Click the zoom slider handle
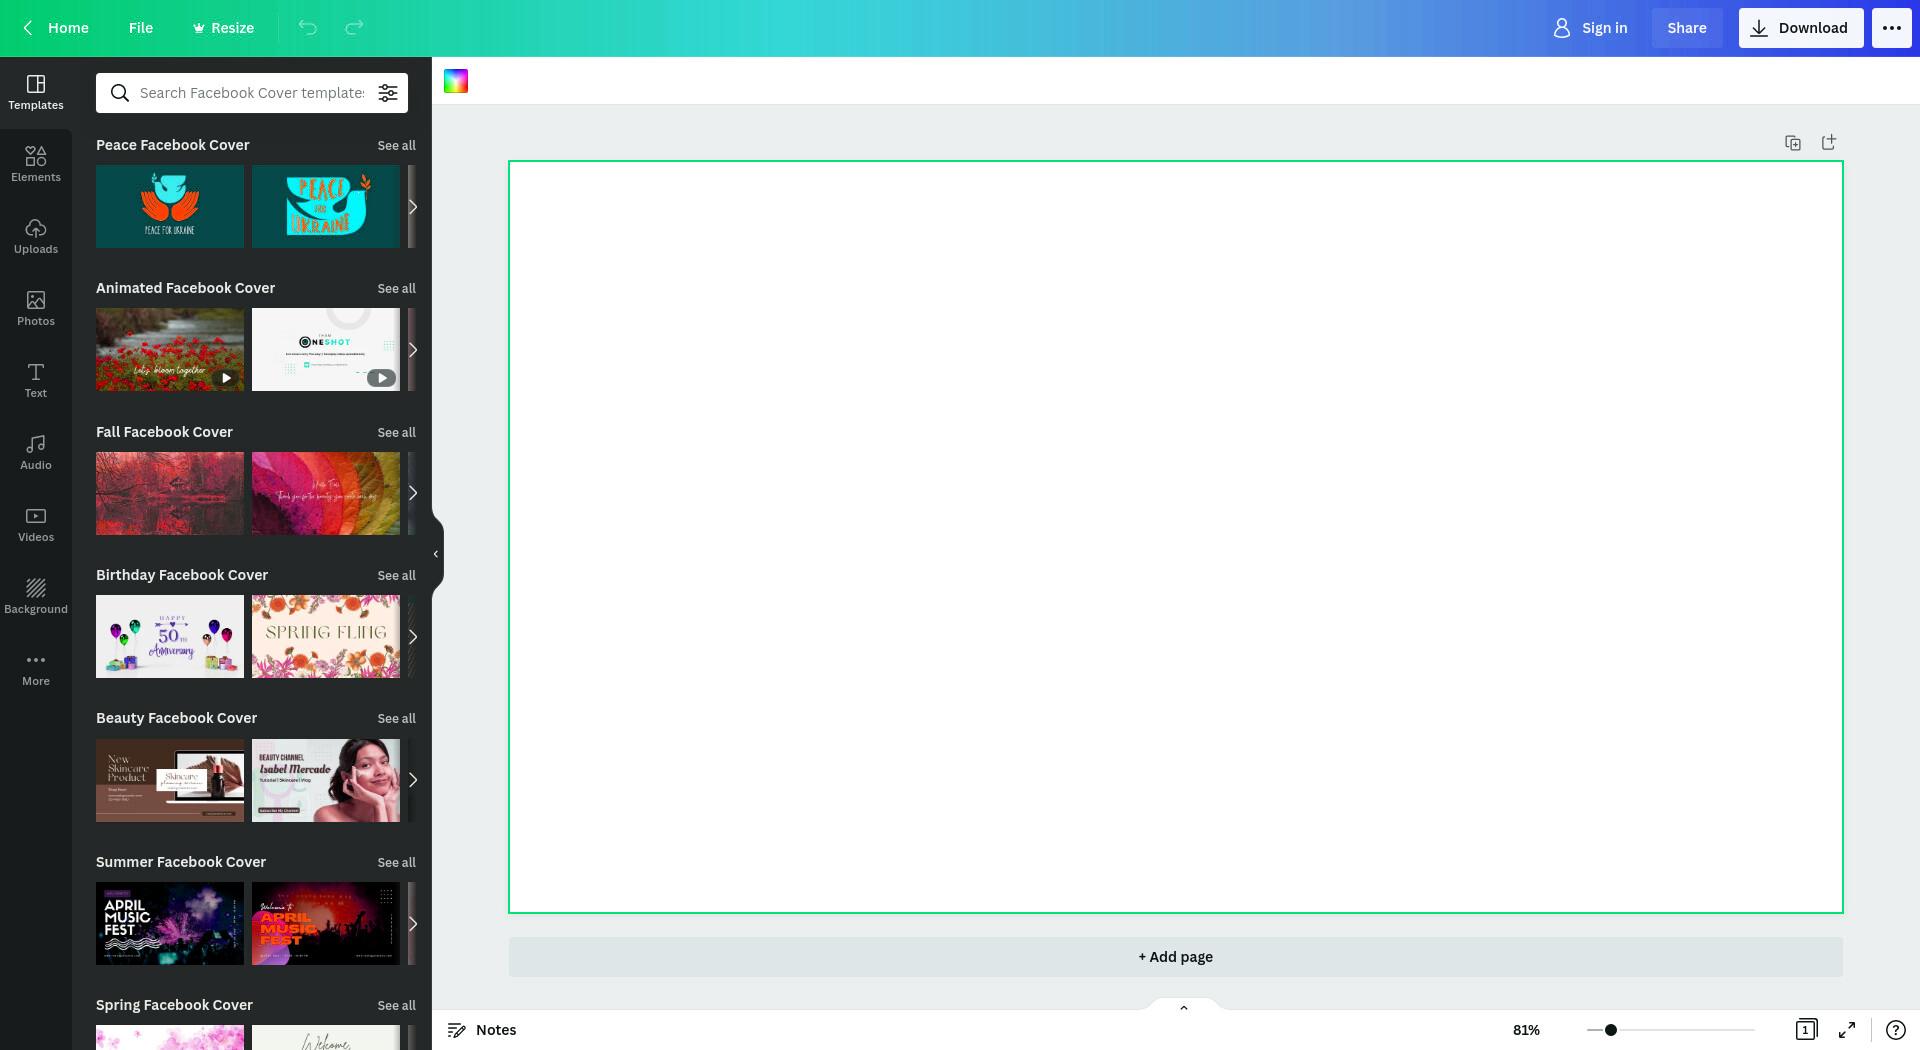Screen dimensions: 1920x1050 pos(1611,1030)
